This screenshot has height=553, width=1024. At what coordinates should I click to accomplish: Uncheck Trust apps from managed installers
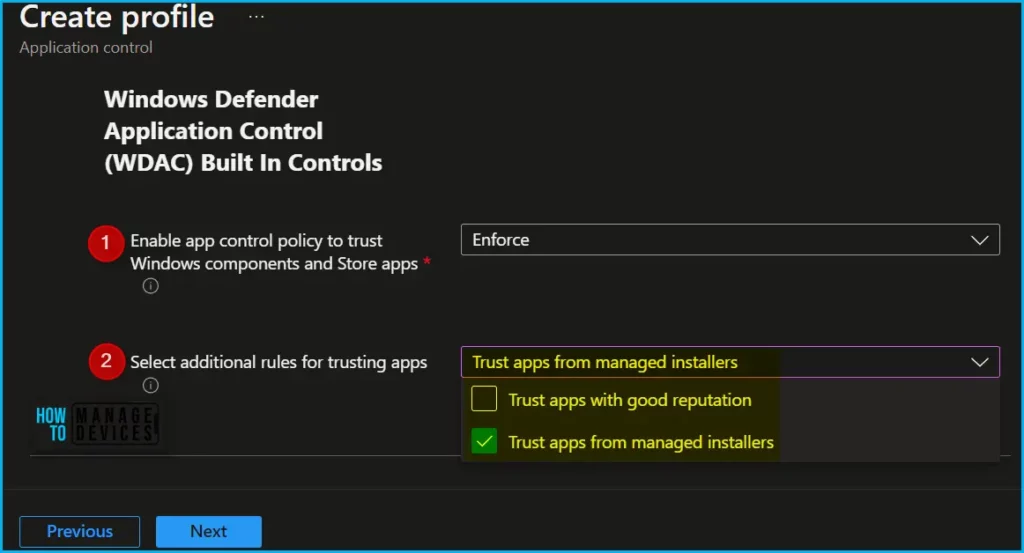[484, 441]
